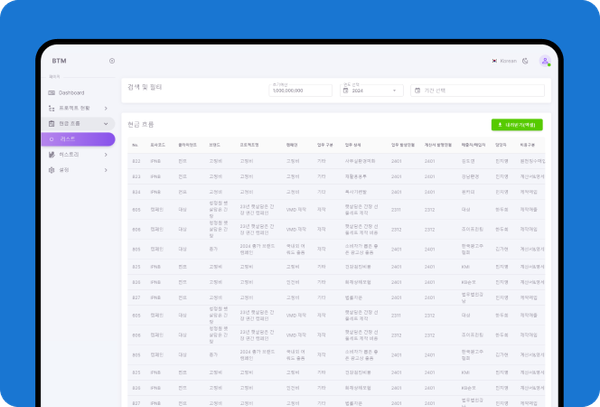Screen dimensions: 600x407
Task: Expand the 히스토리 menu chevron
Action: (x=107, y=155)
